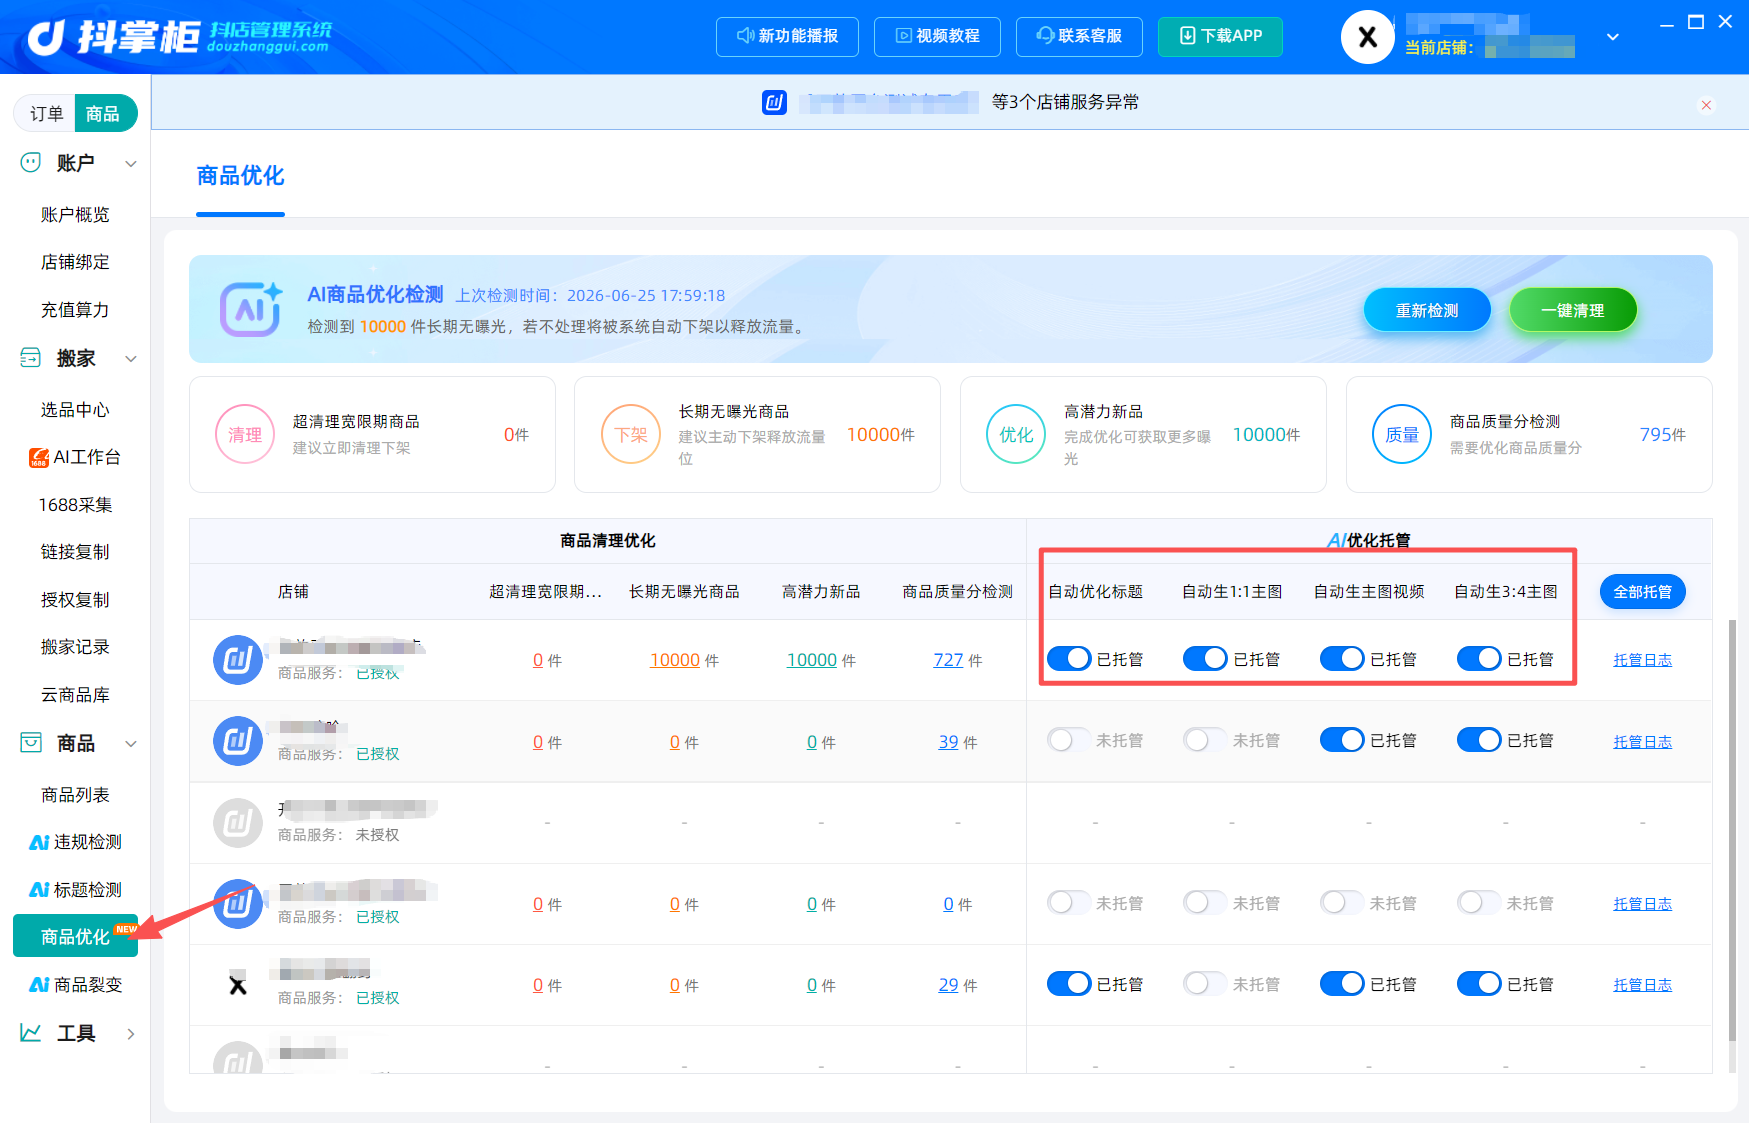
Task: Click the 质量 circle icon
Action: [1402, 434]
